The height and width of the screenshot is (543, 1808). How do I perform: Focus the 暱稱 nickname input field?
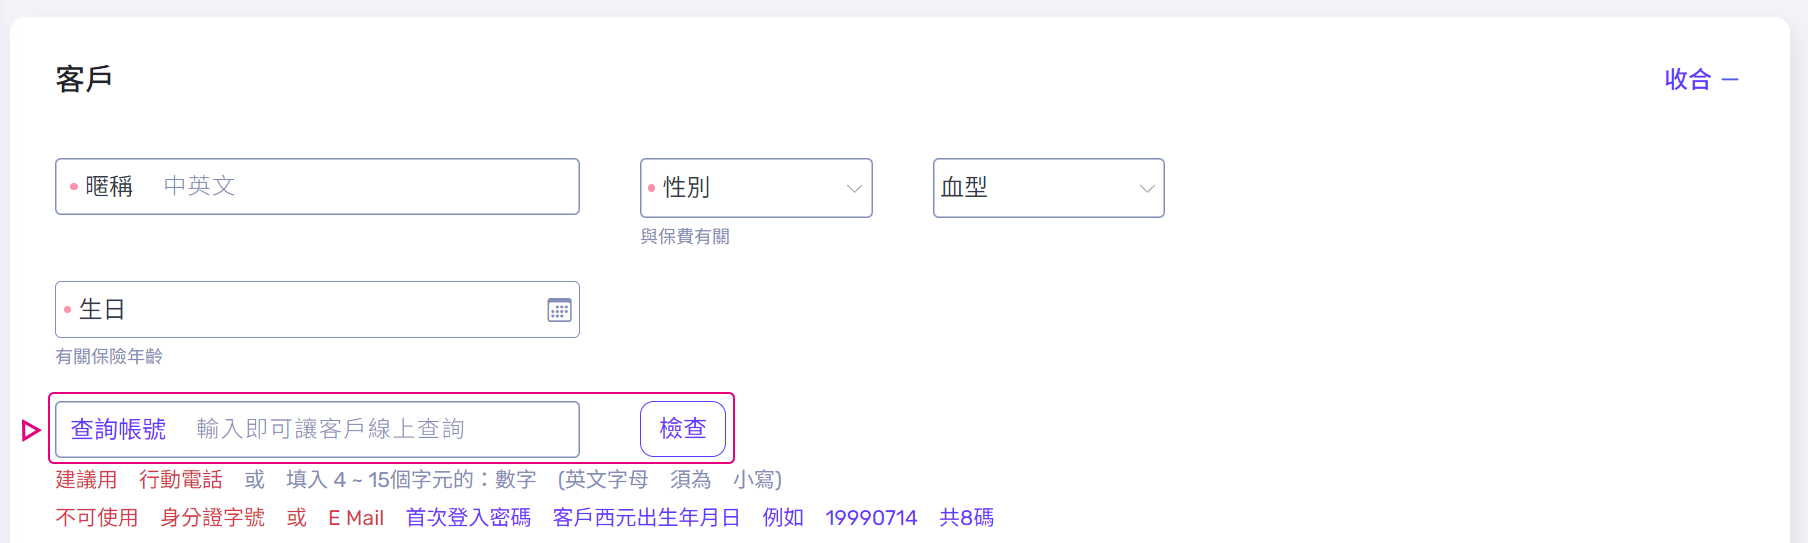(360, 186)
